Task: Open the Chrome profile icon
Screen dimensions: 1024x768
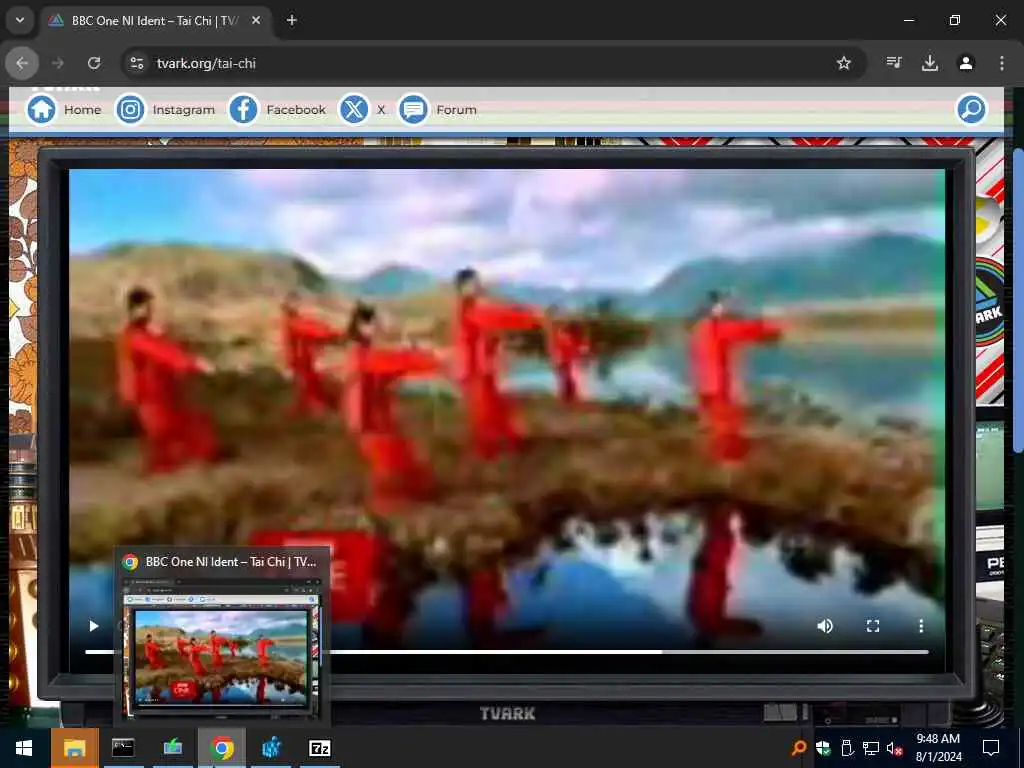Action: 966,63
